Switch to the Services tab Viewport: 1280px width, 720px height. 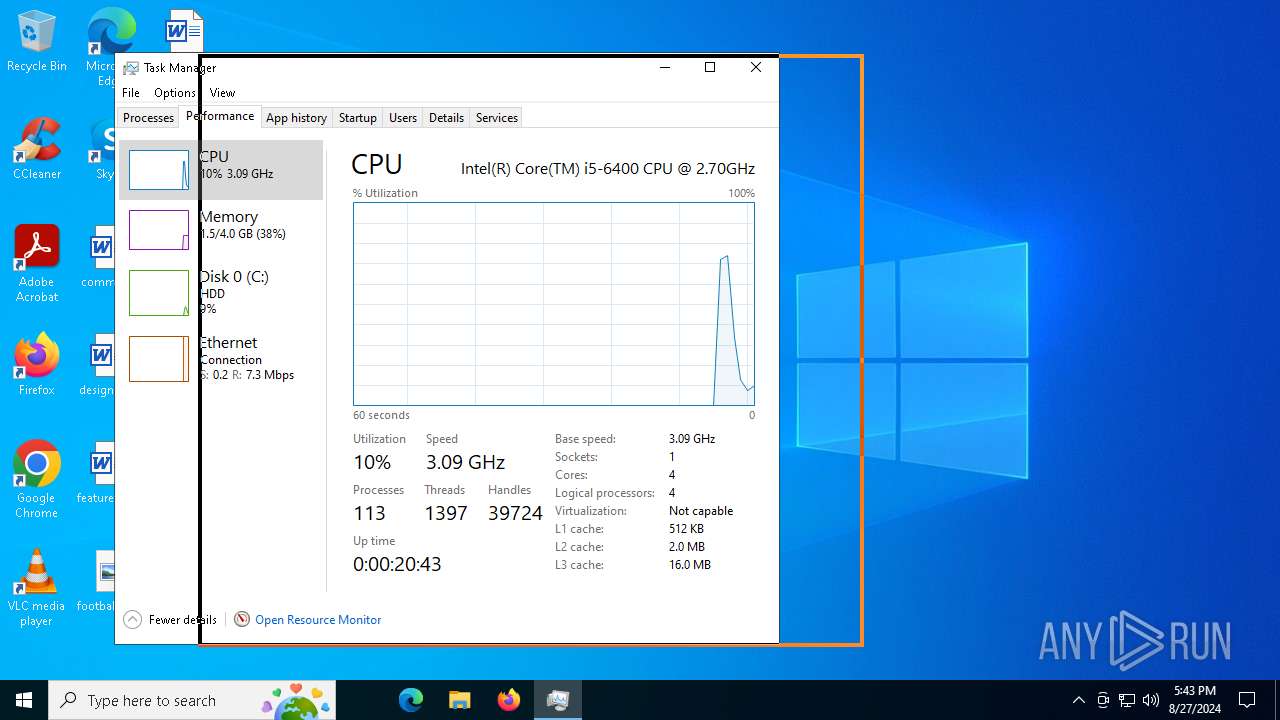click(x=497, y=118)
